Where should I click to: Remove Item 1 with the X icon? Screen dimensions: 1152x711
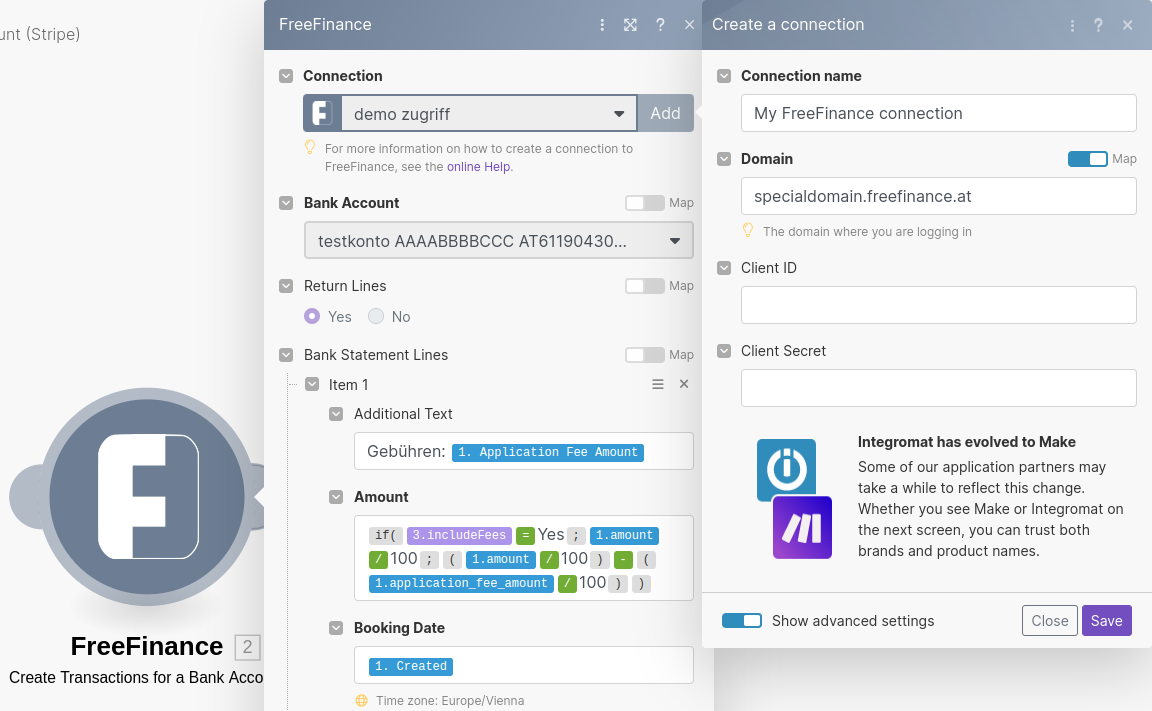tap(684, 384)
